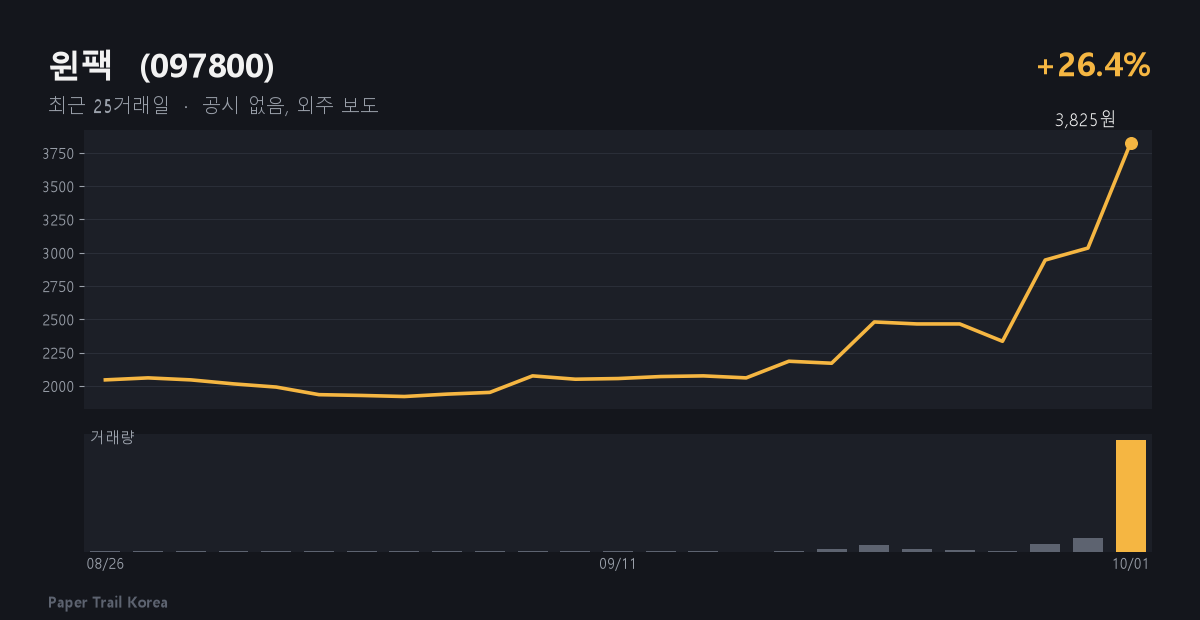Click the 2750 price axis label
Viewport: 1200px width, 620px height.
click(x=58, y=287)
